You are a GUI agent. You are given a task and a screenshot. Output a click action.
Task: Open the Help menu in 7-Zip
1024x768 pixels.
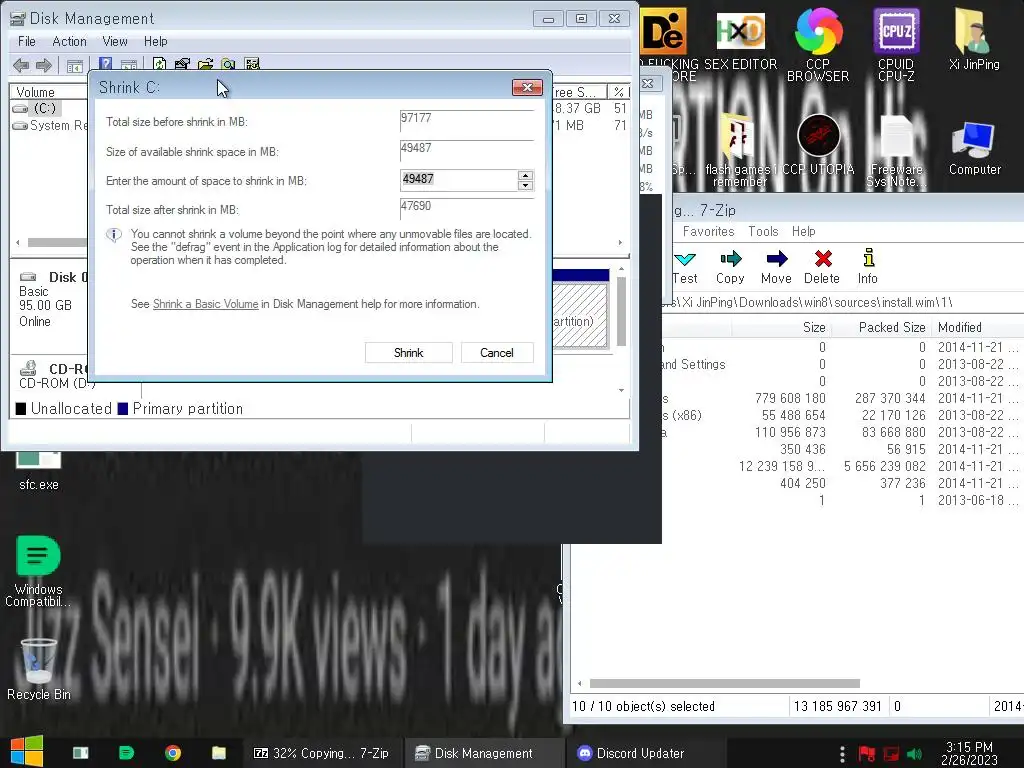tap(803, 231)
